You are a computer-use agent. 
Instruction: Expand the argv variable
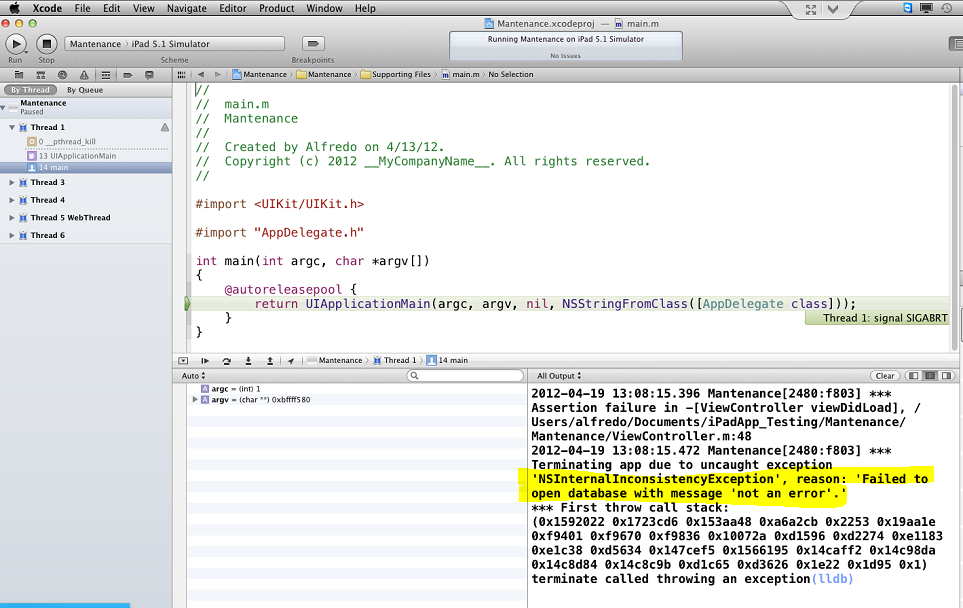(x=195, y=399)
